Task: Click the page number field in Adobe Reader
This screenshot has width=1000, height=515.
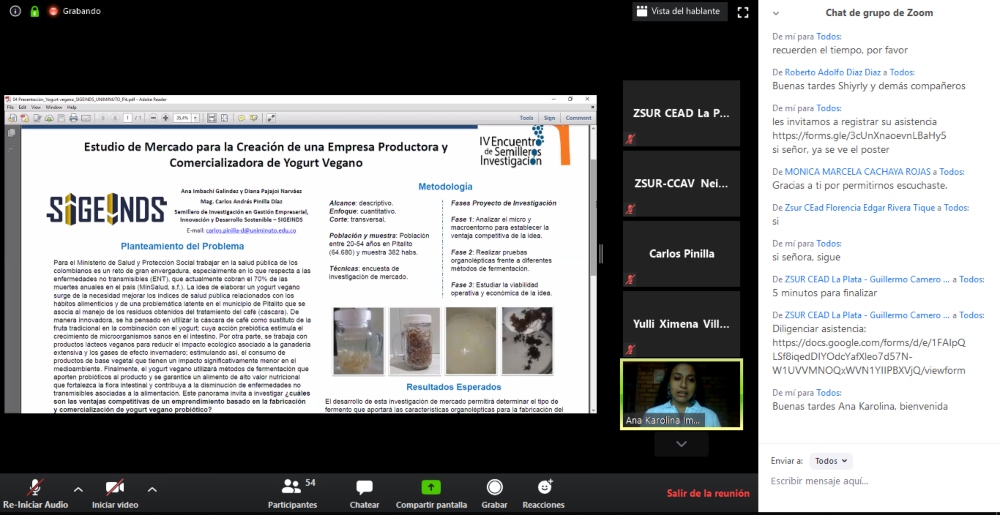Action: (128, 118)
